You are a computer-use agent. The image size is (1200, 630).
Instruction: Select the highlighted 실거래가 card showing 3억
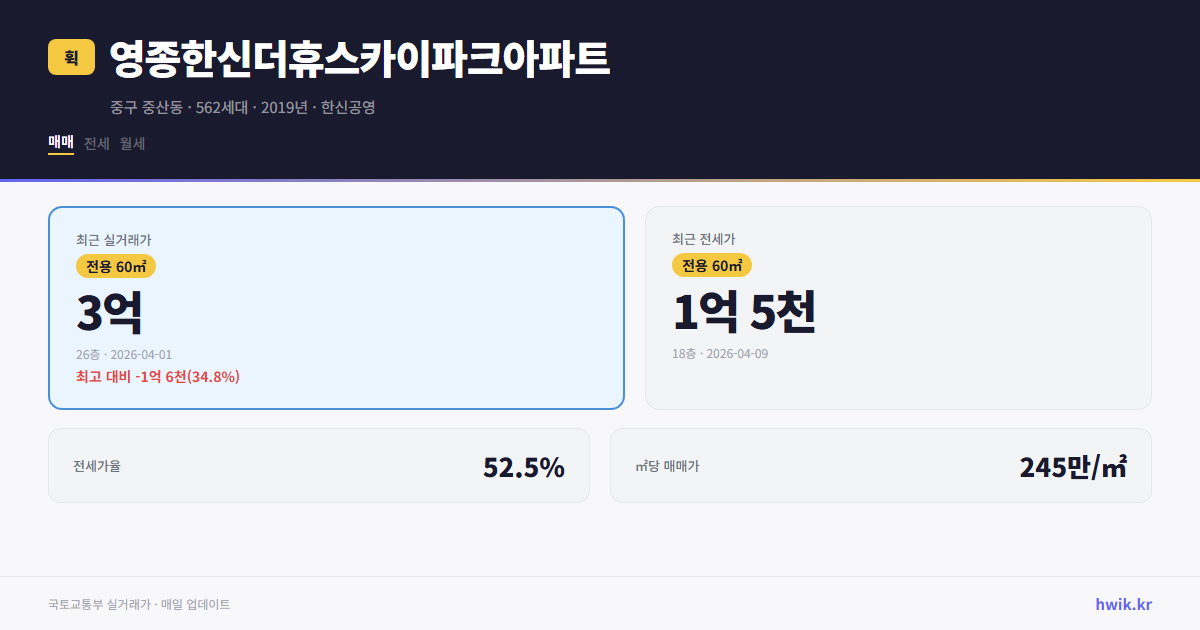(335, 307)
